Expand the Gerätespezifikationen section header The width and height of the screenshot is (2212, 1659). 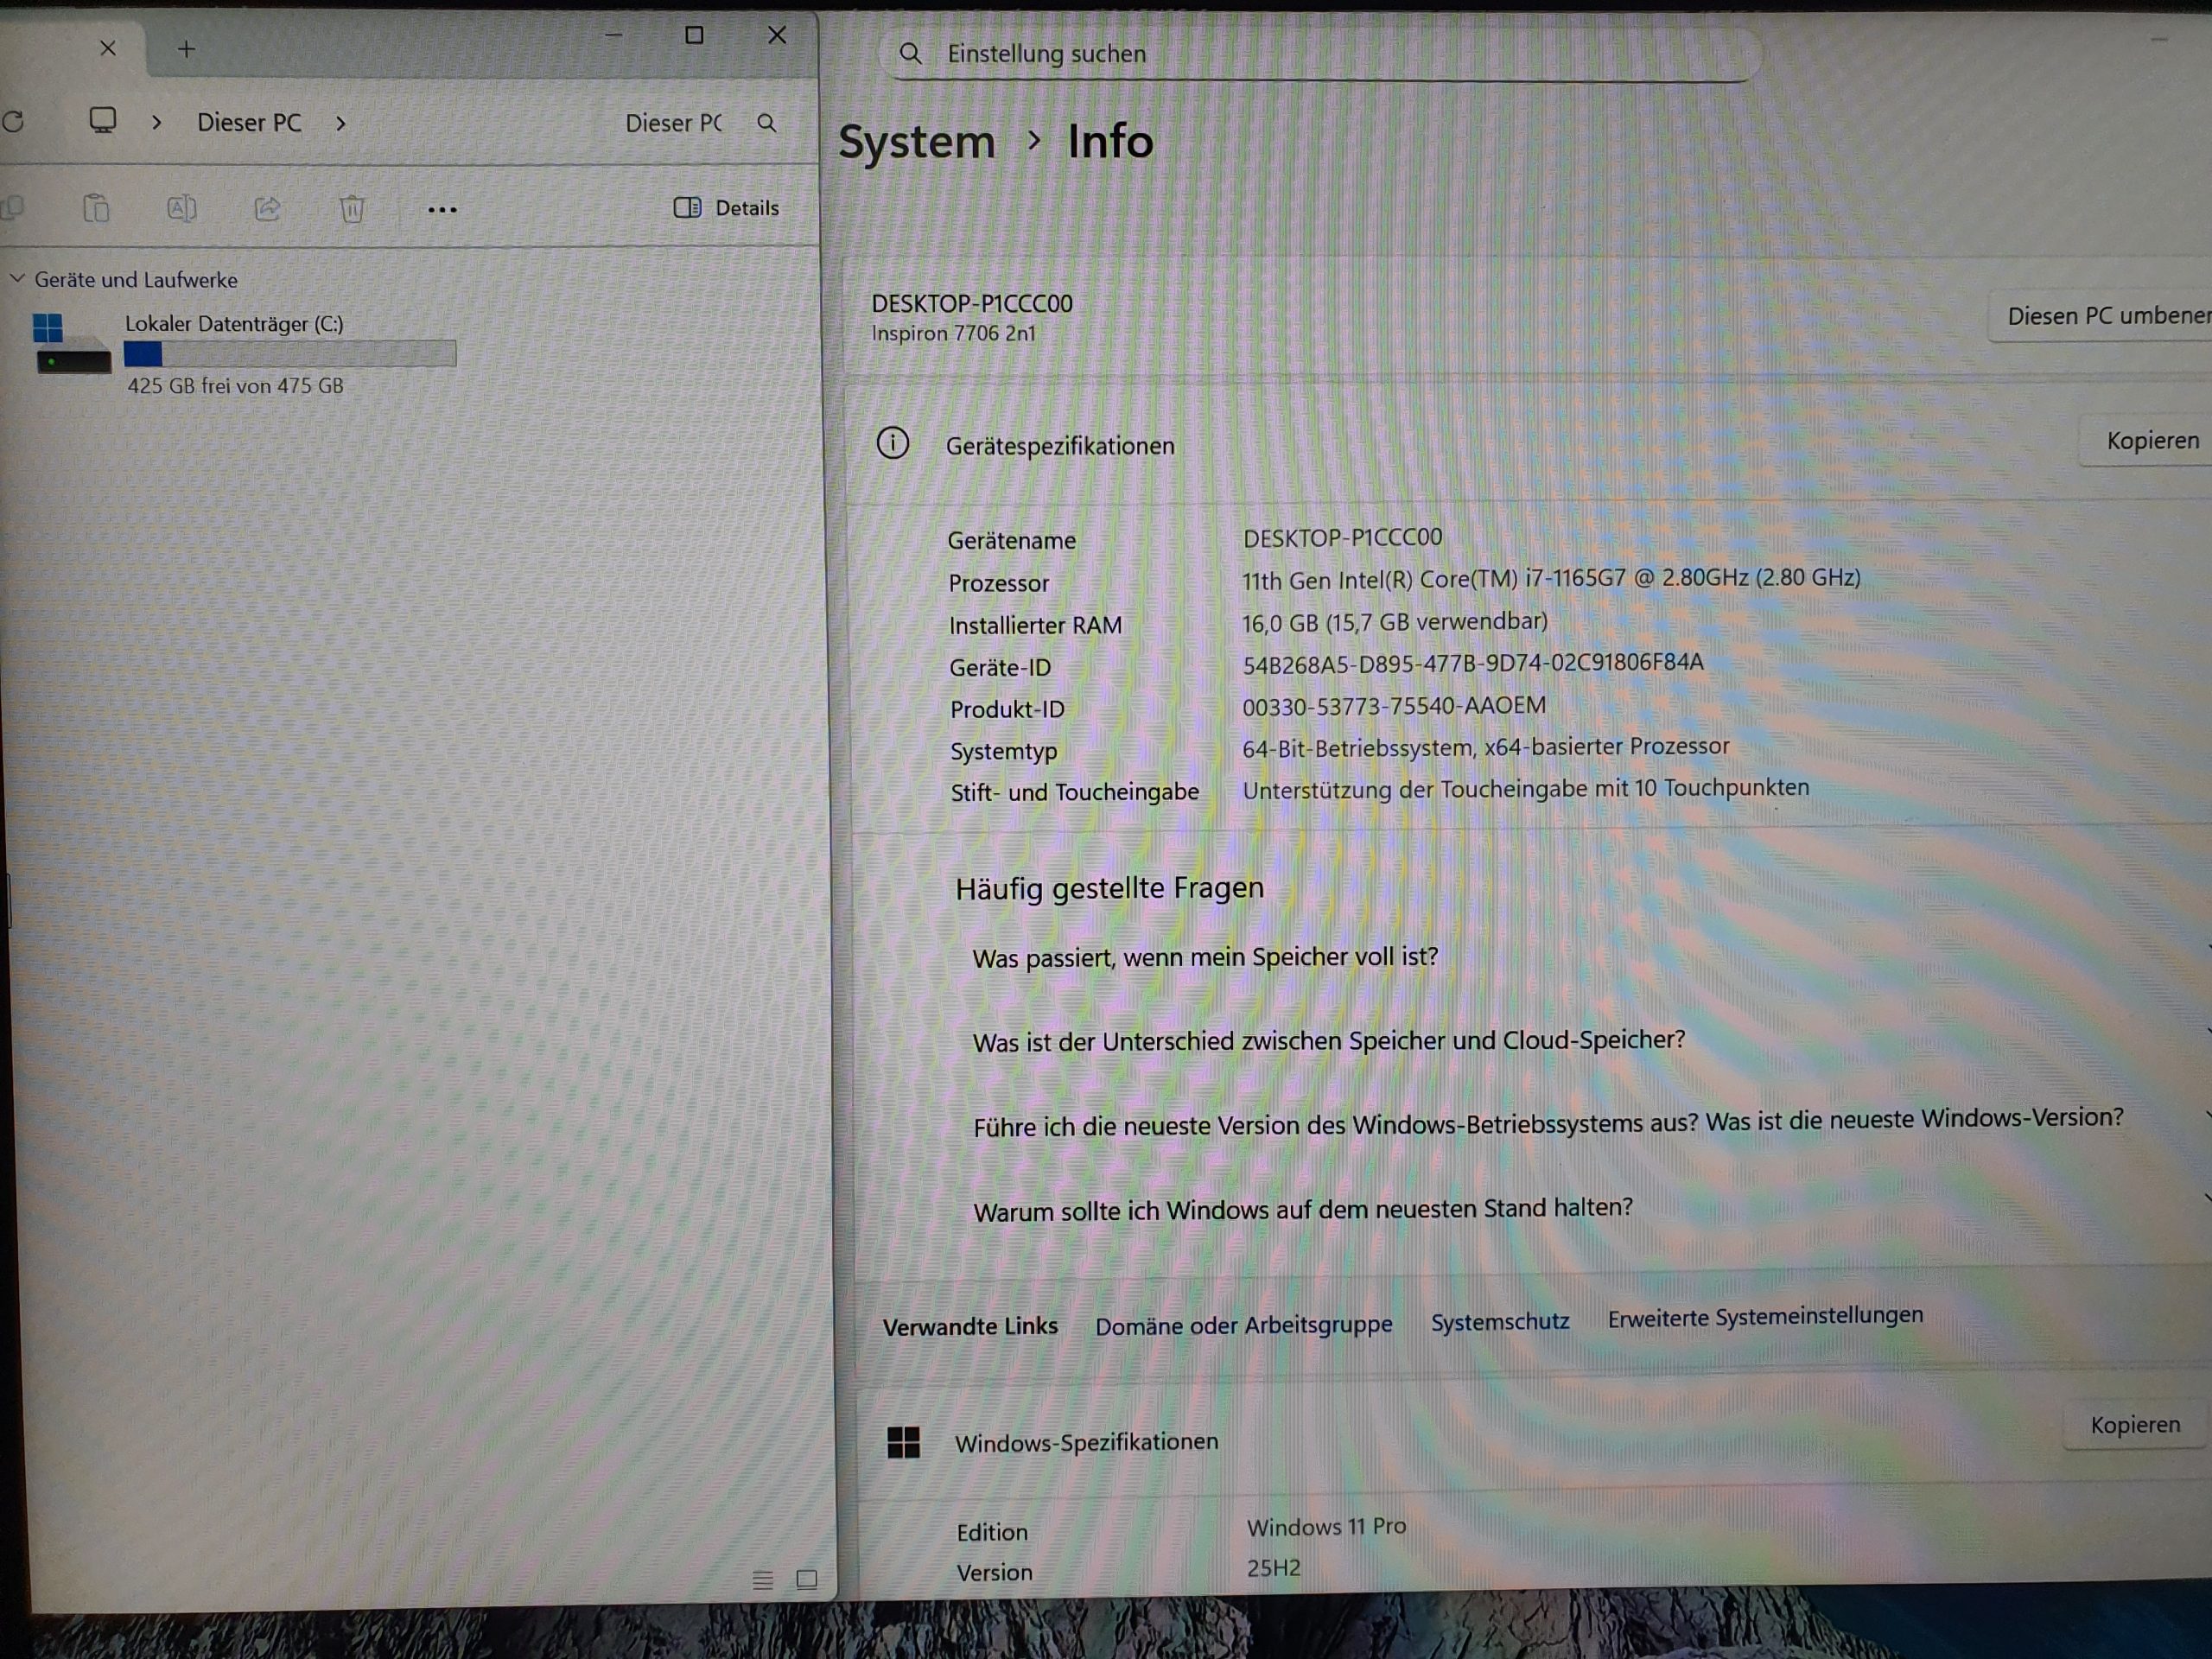point(1059,446)
